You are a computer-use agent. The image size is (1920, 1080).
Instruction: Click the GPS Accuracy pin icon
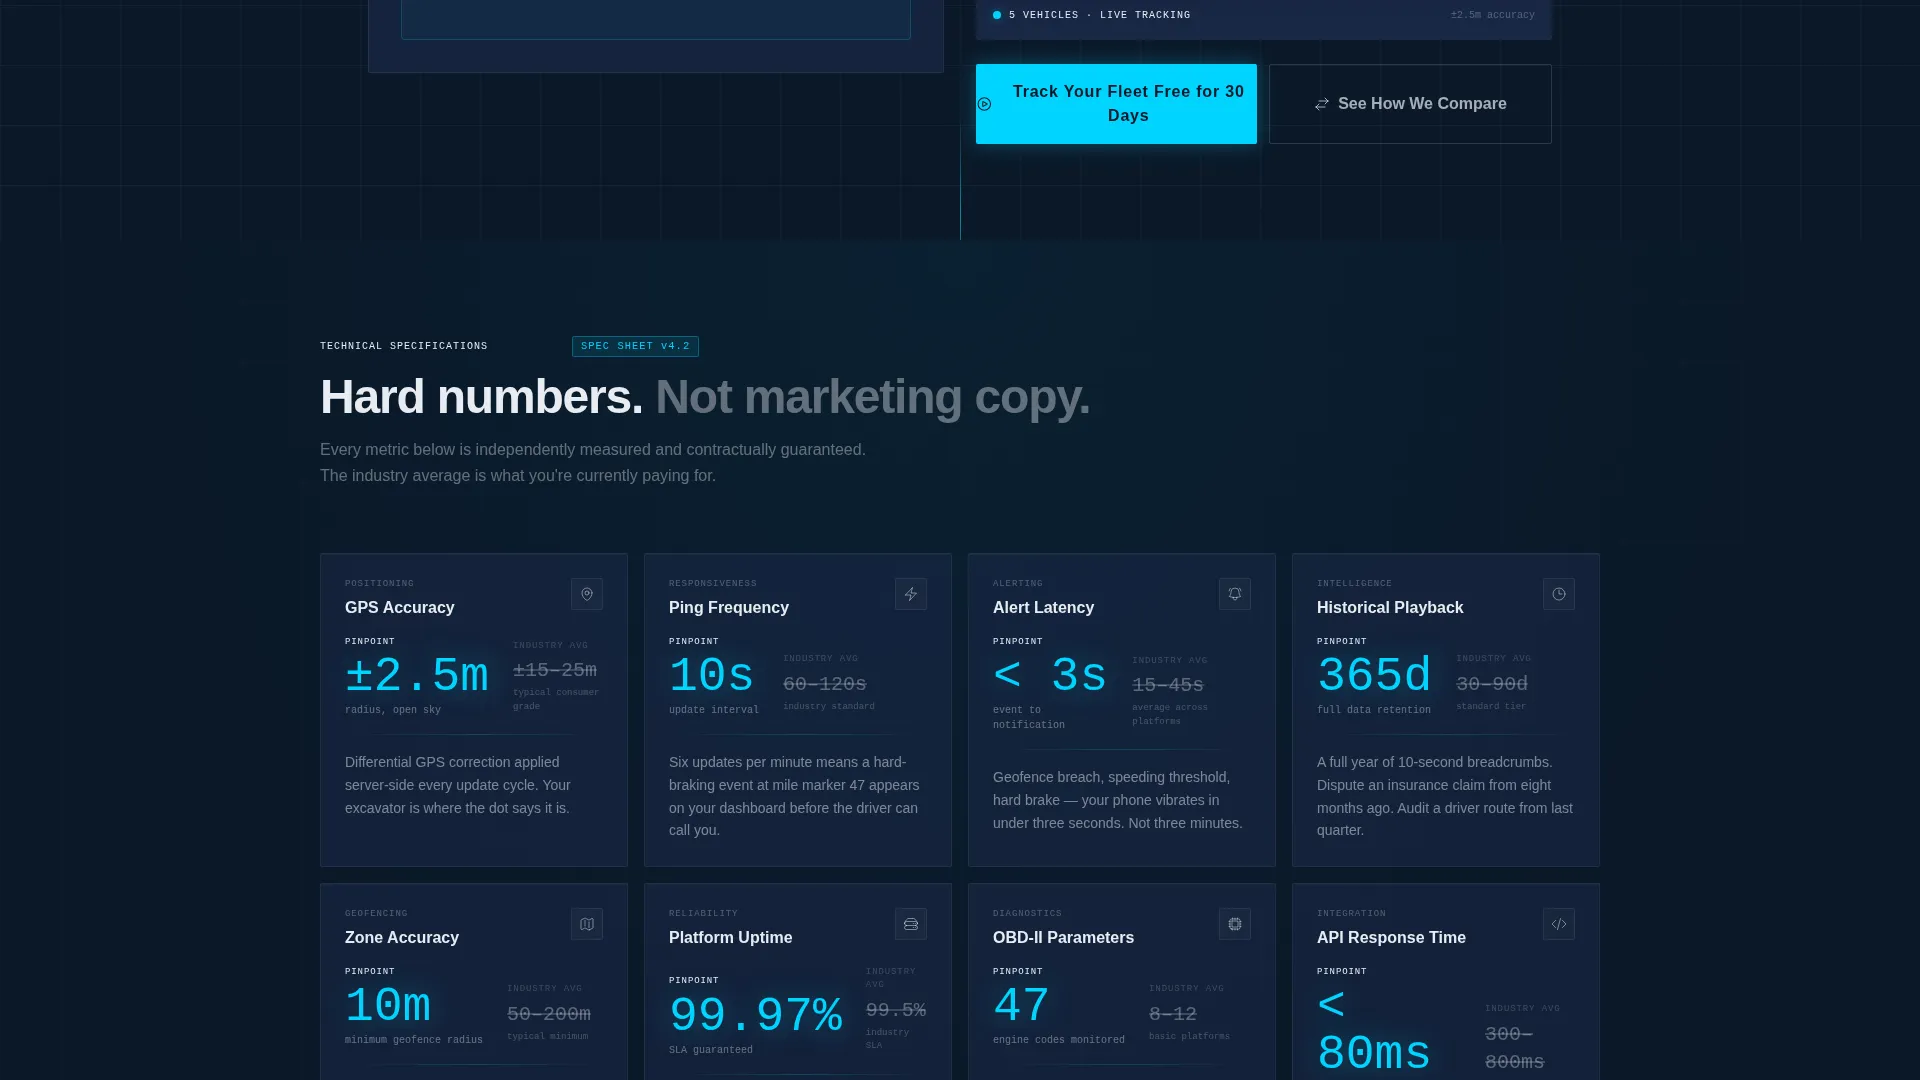(587, 594)
